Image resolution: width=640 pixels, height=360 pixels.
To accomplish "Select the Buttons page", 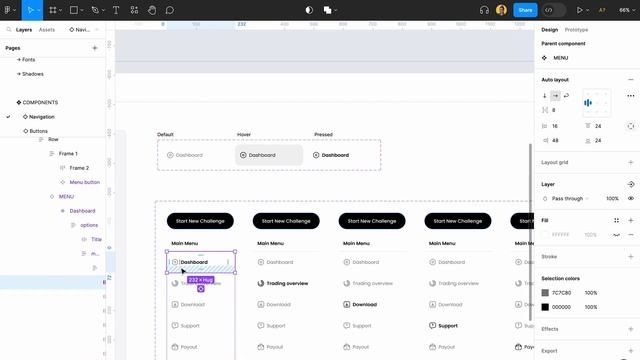I will pos(38,131).
